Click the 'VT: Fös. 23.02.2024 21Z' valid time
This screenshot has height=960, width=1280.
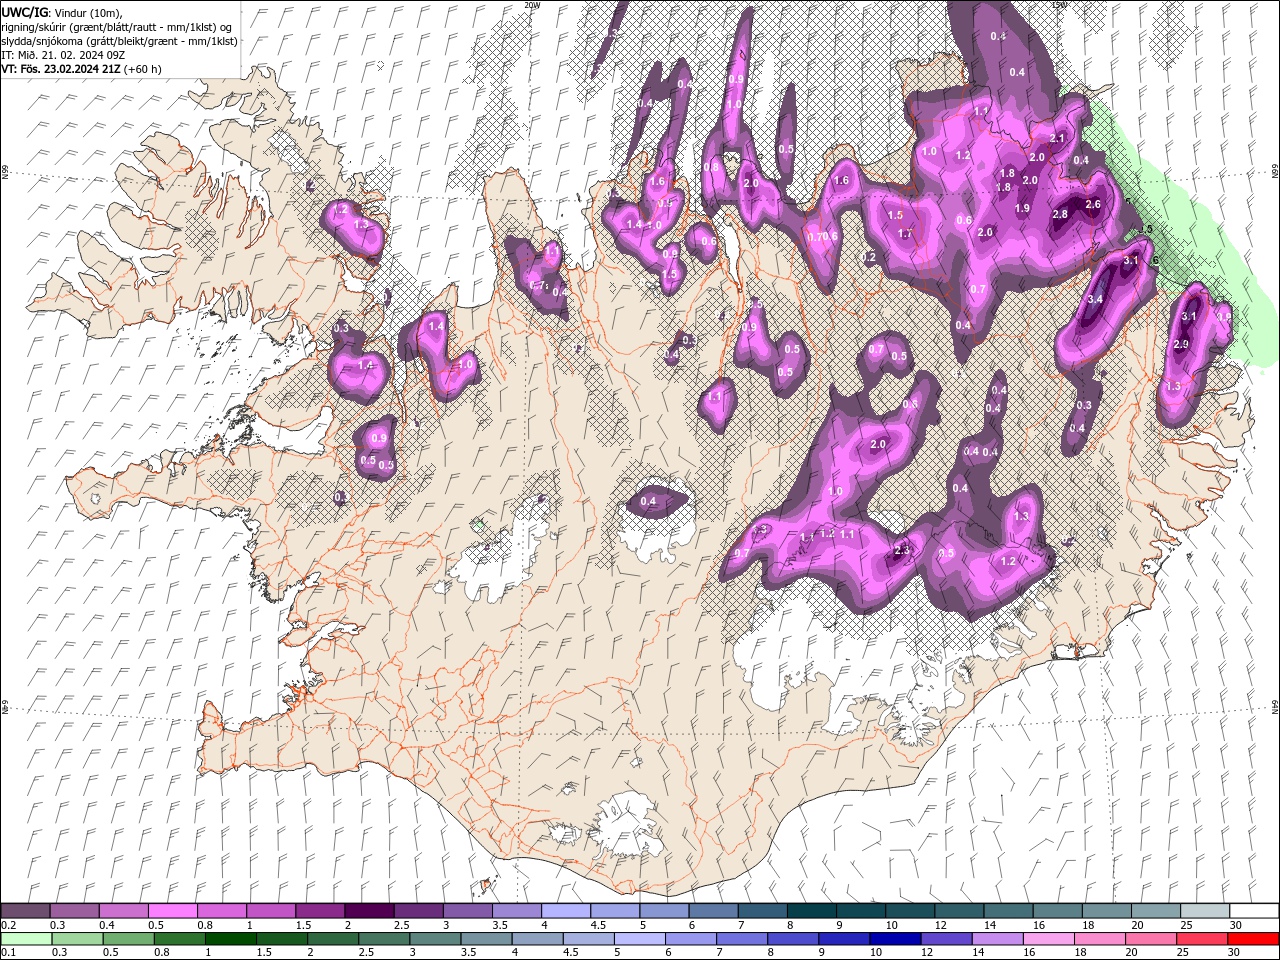click(x=61, y=69)
